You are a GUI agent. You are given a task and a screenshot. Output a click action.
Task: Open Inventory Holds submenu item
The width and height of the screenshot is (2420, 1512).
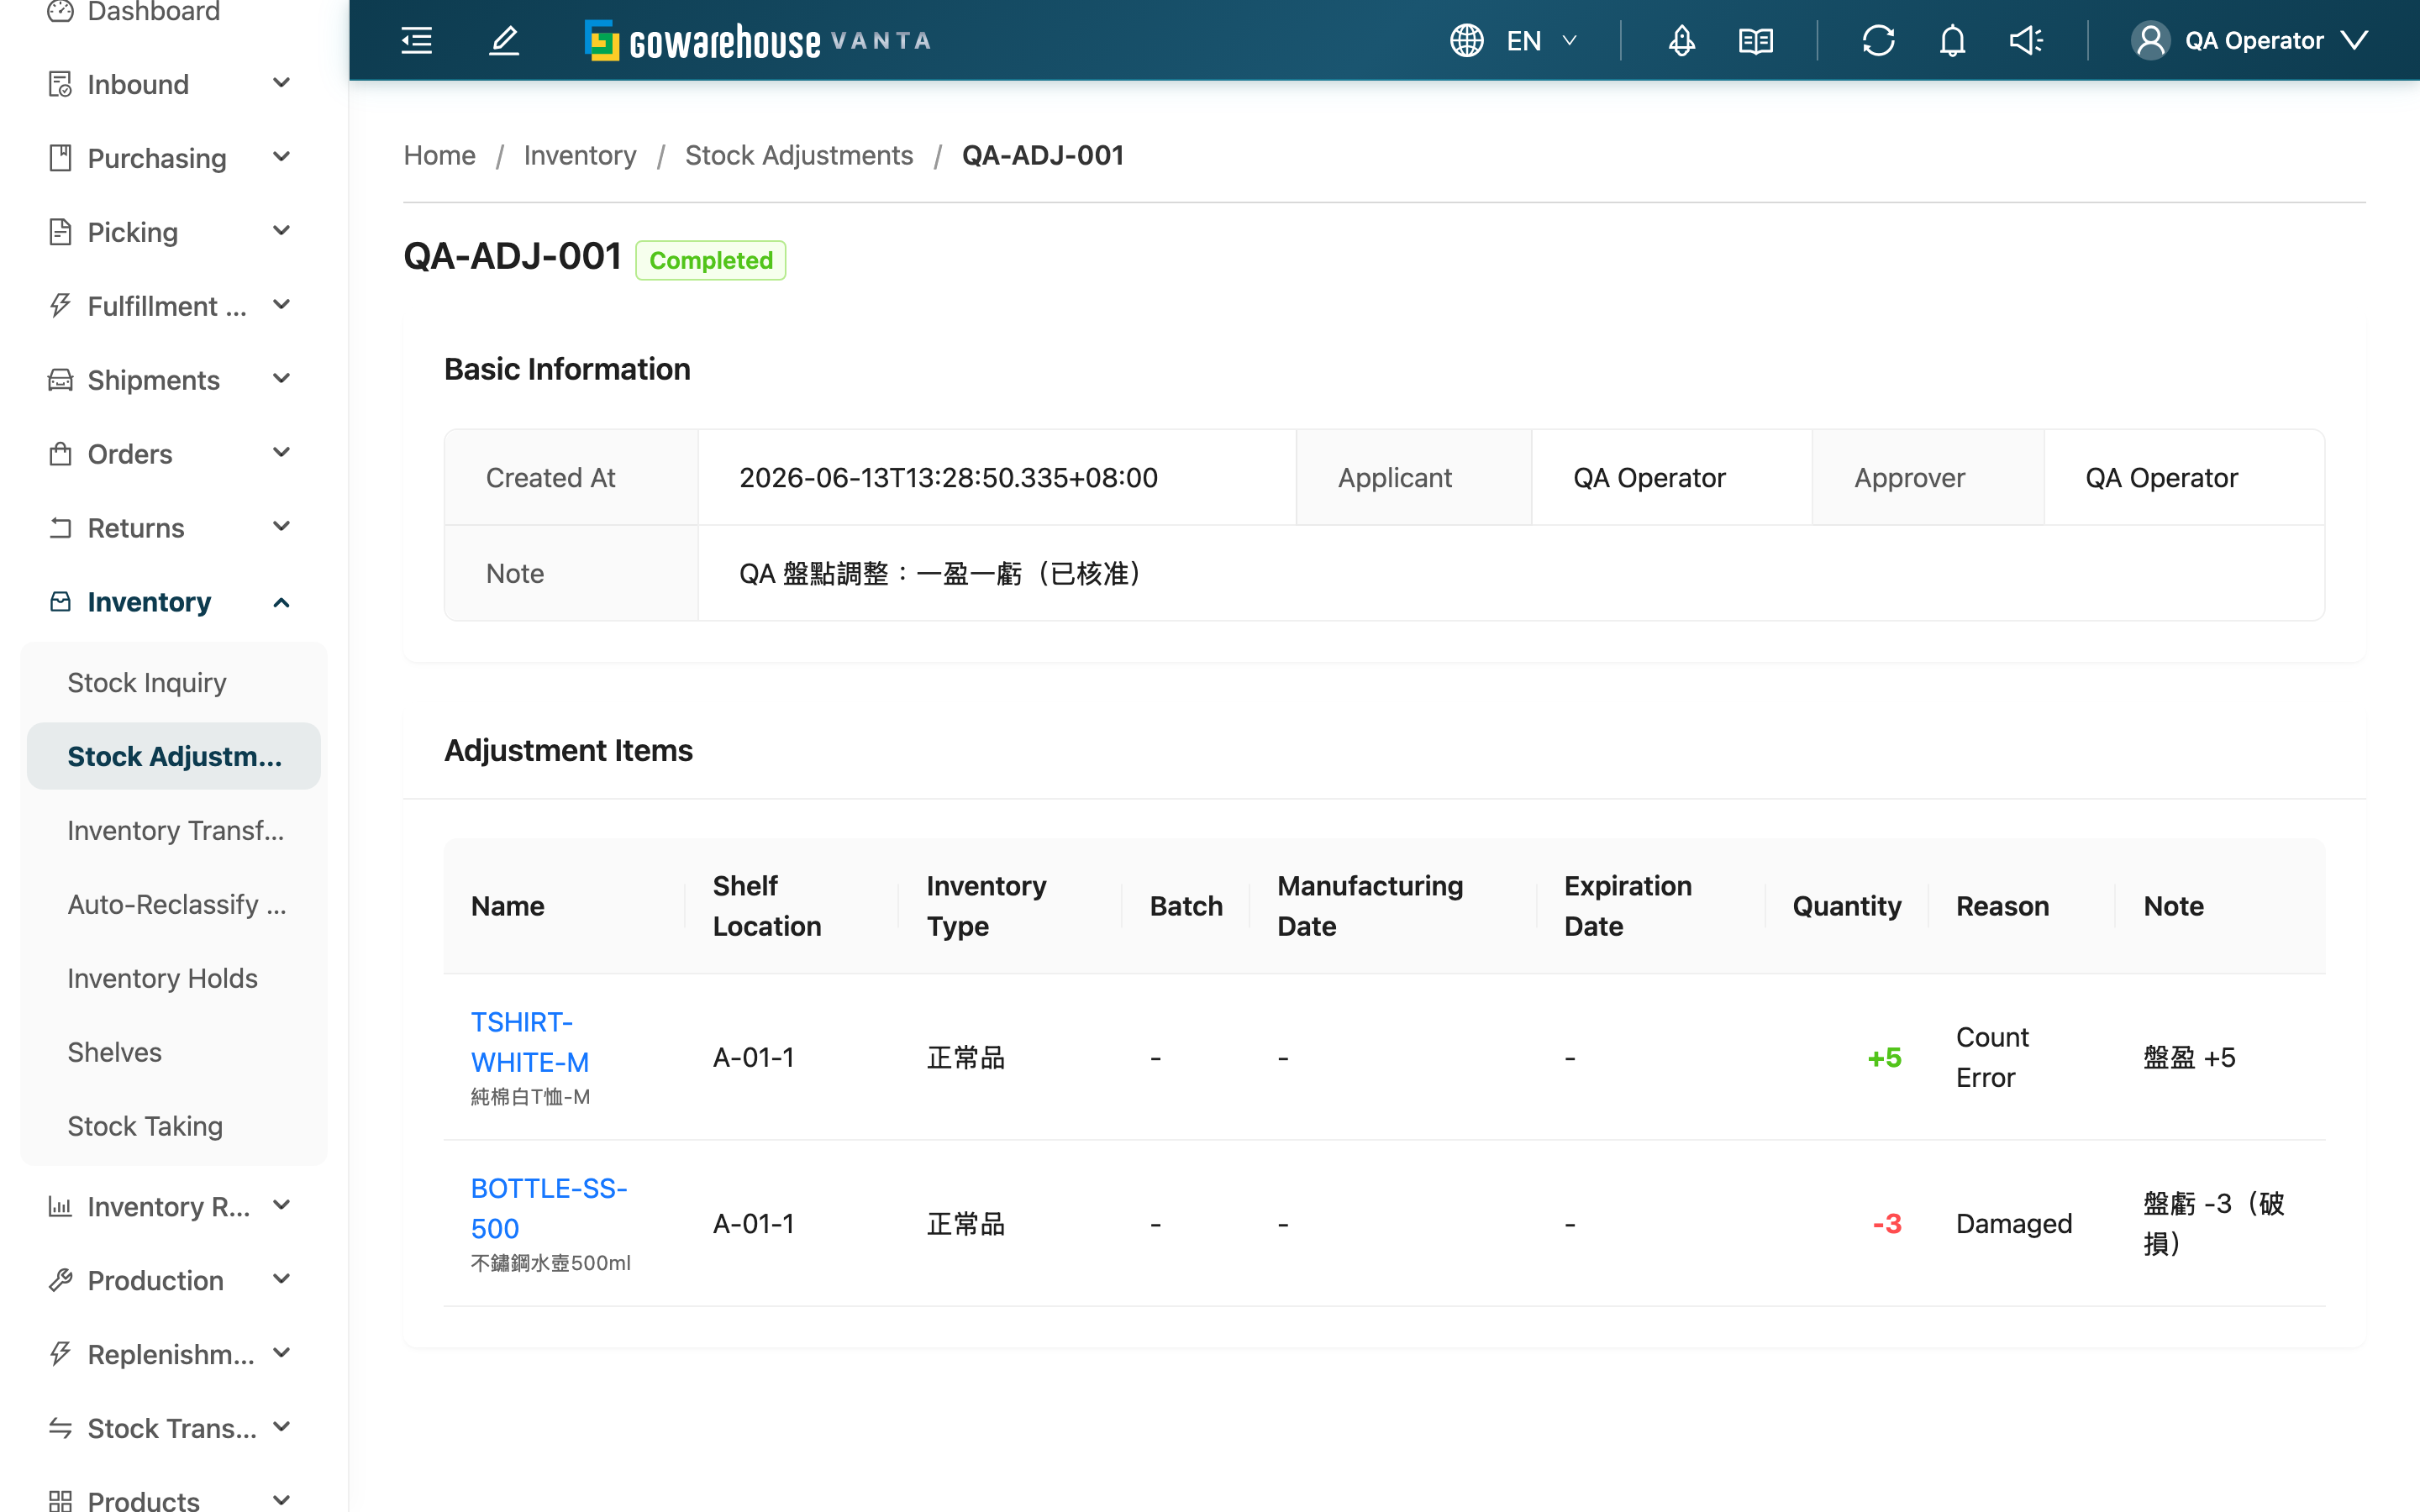[174, 978]
